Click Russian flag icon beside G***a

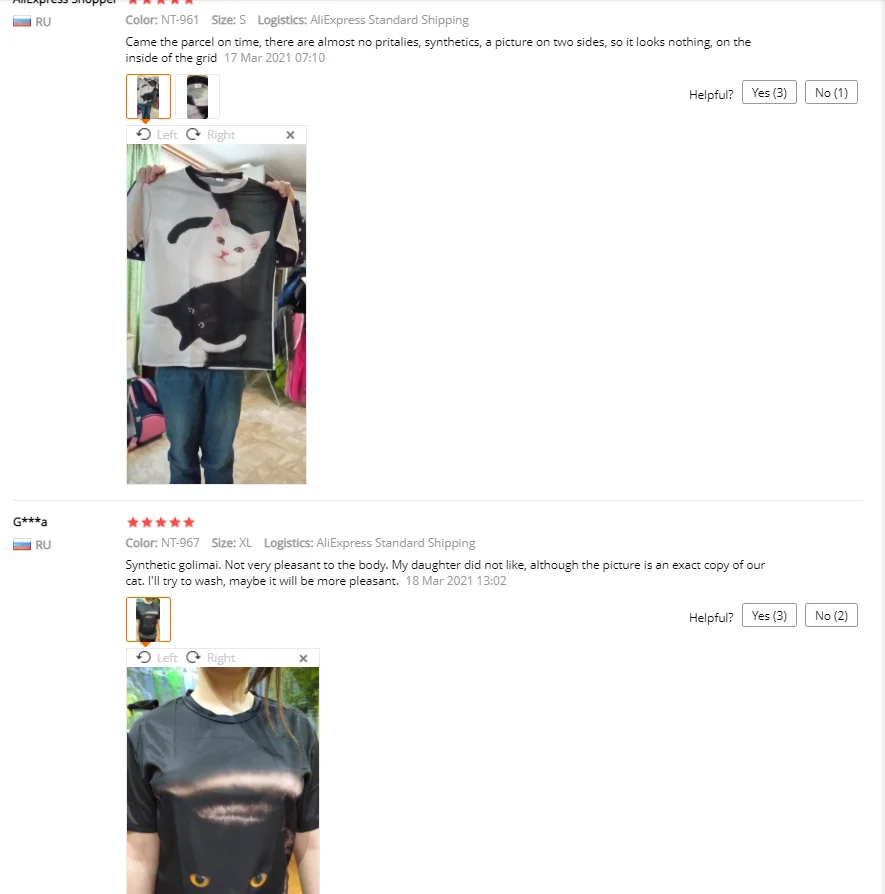click(22, 544)
